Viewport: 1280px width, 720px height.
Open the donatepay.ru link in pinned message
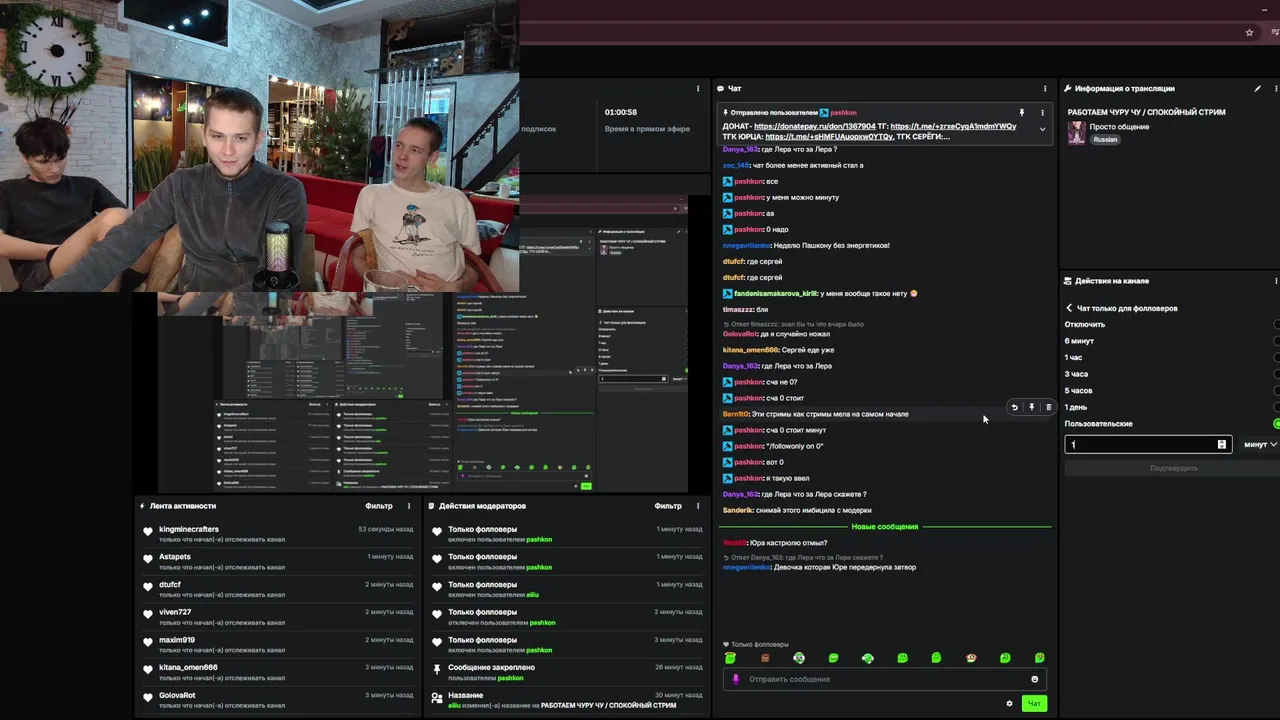pyautogui.click(x=814, y=127)
